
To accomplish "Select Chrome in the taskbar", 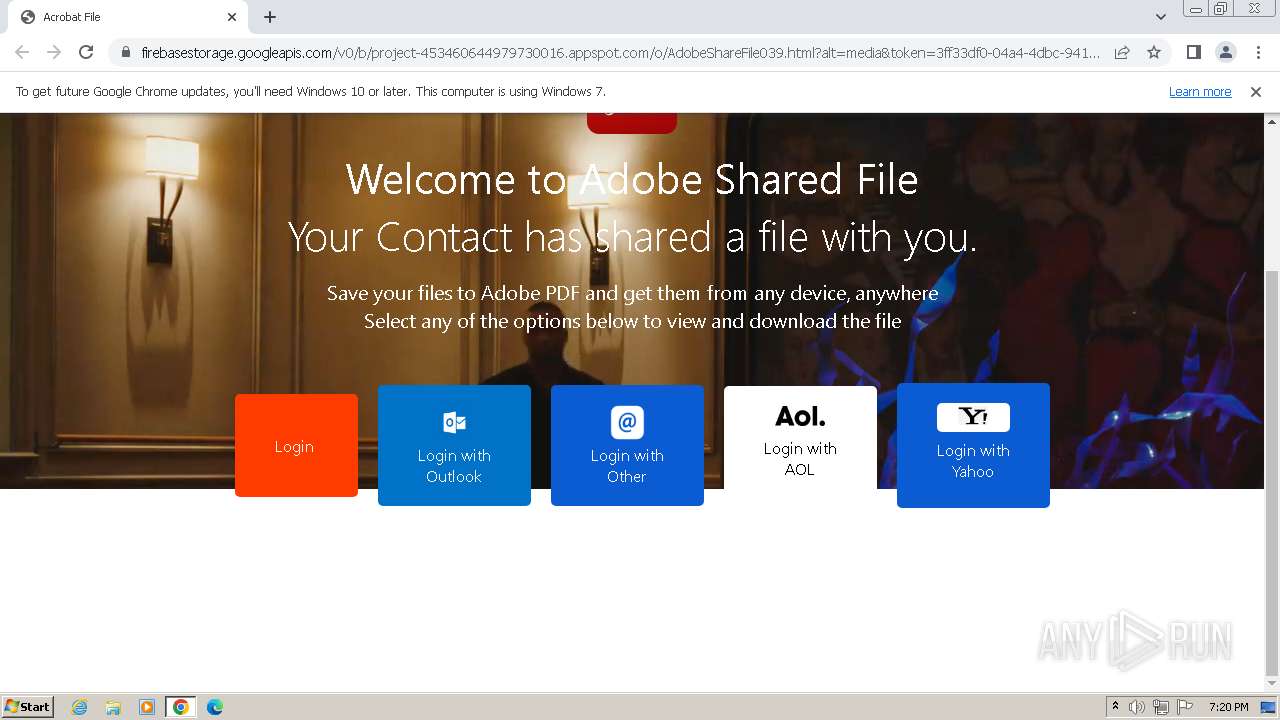I will (181, 707).
